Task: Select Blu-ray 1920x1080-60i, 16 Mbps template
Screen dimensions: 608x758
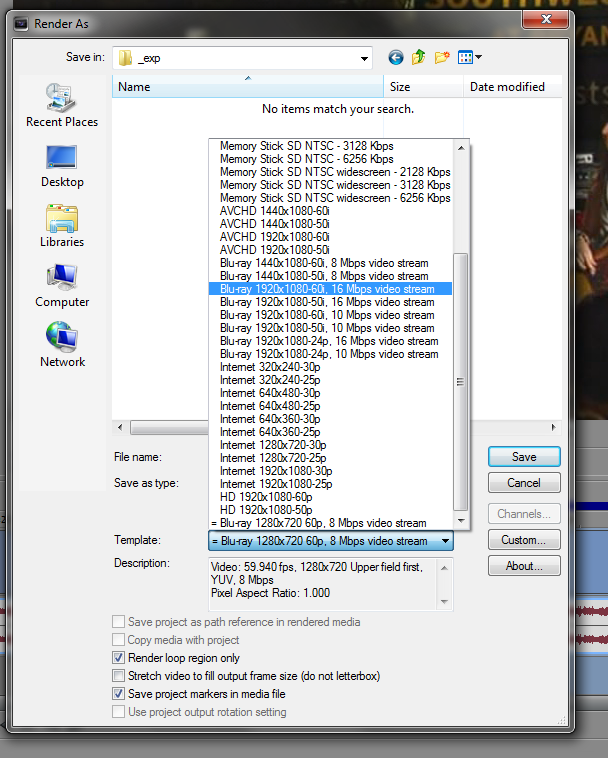Action: pyautogui.click(x=330, y=289)
